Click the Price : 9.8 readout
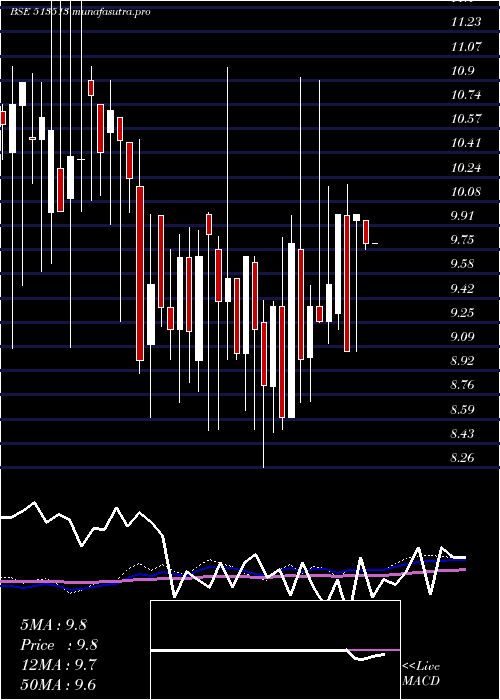 click(x=59, y=645)
